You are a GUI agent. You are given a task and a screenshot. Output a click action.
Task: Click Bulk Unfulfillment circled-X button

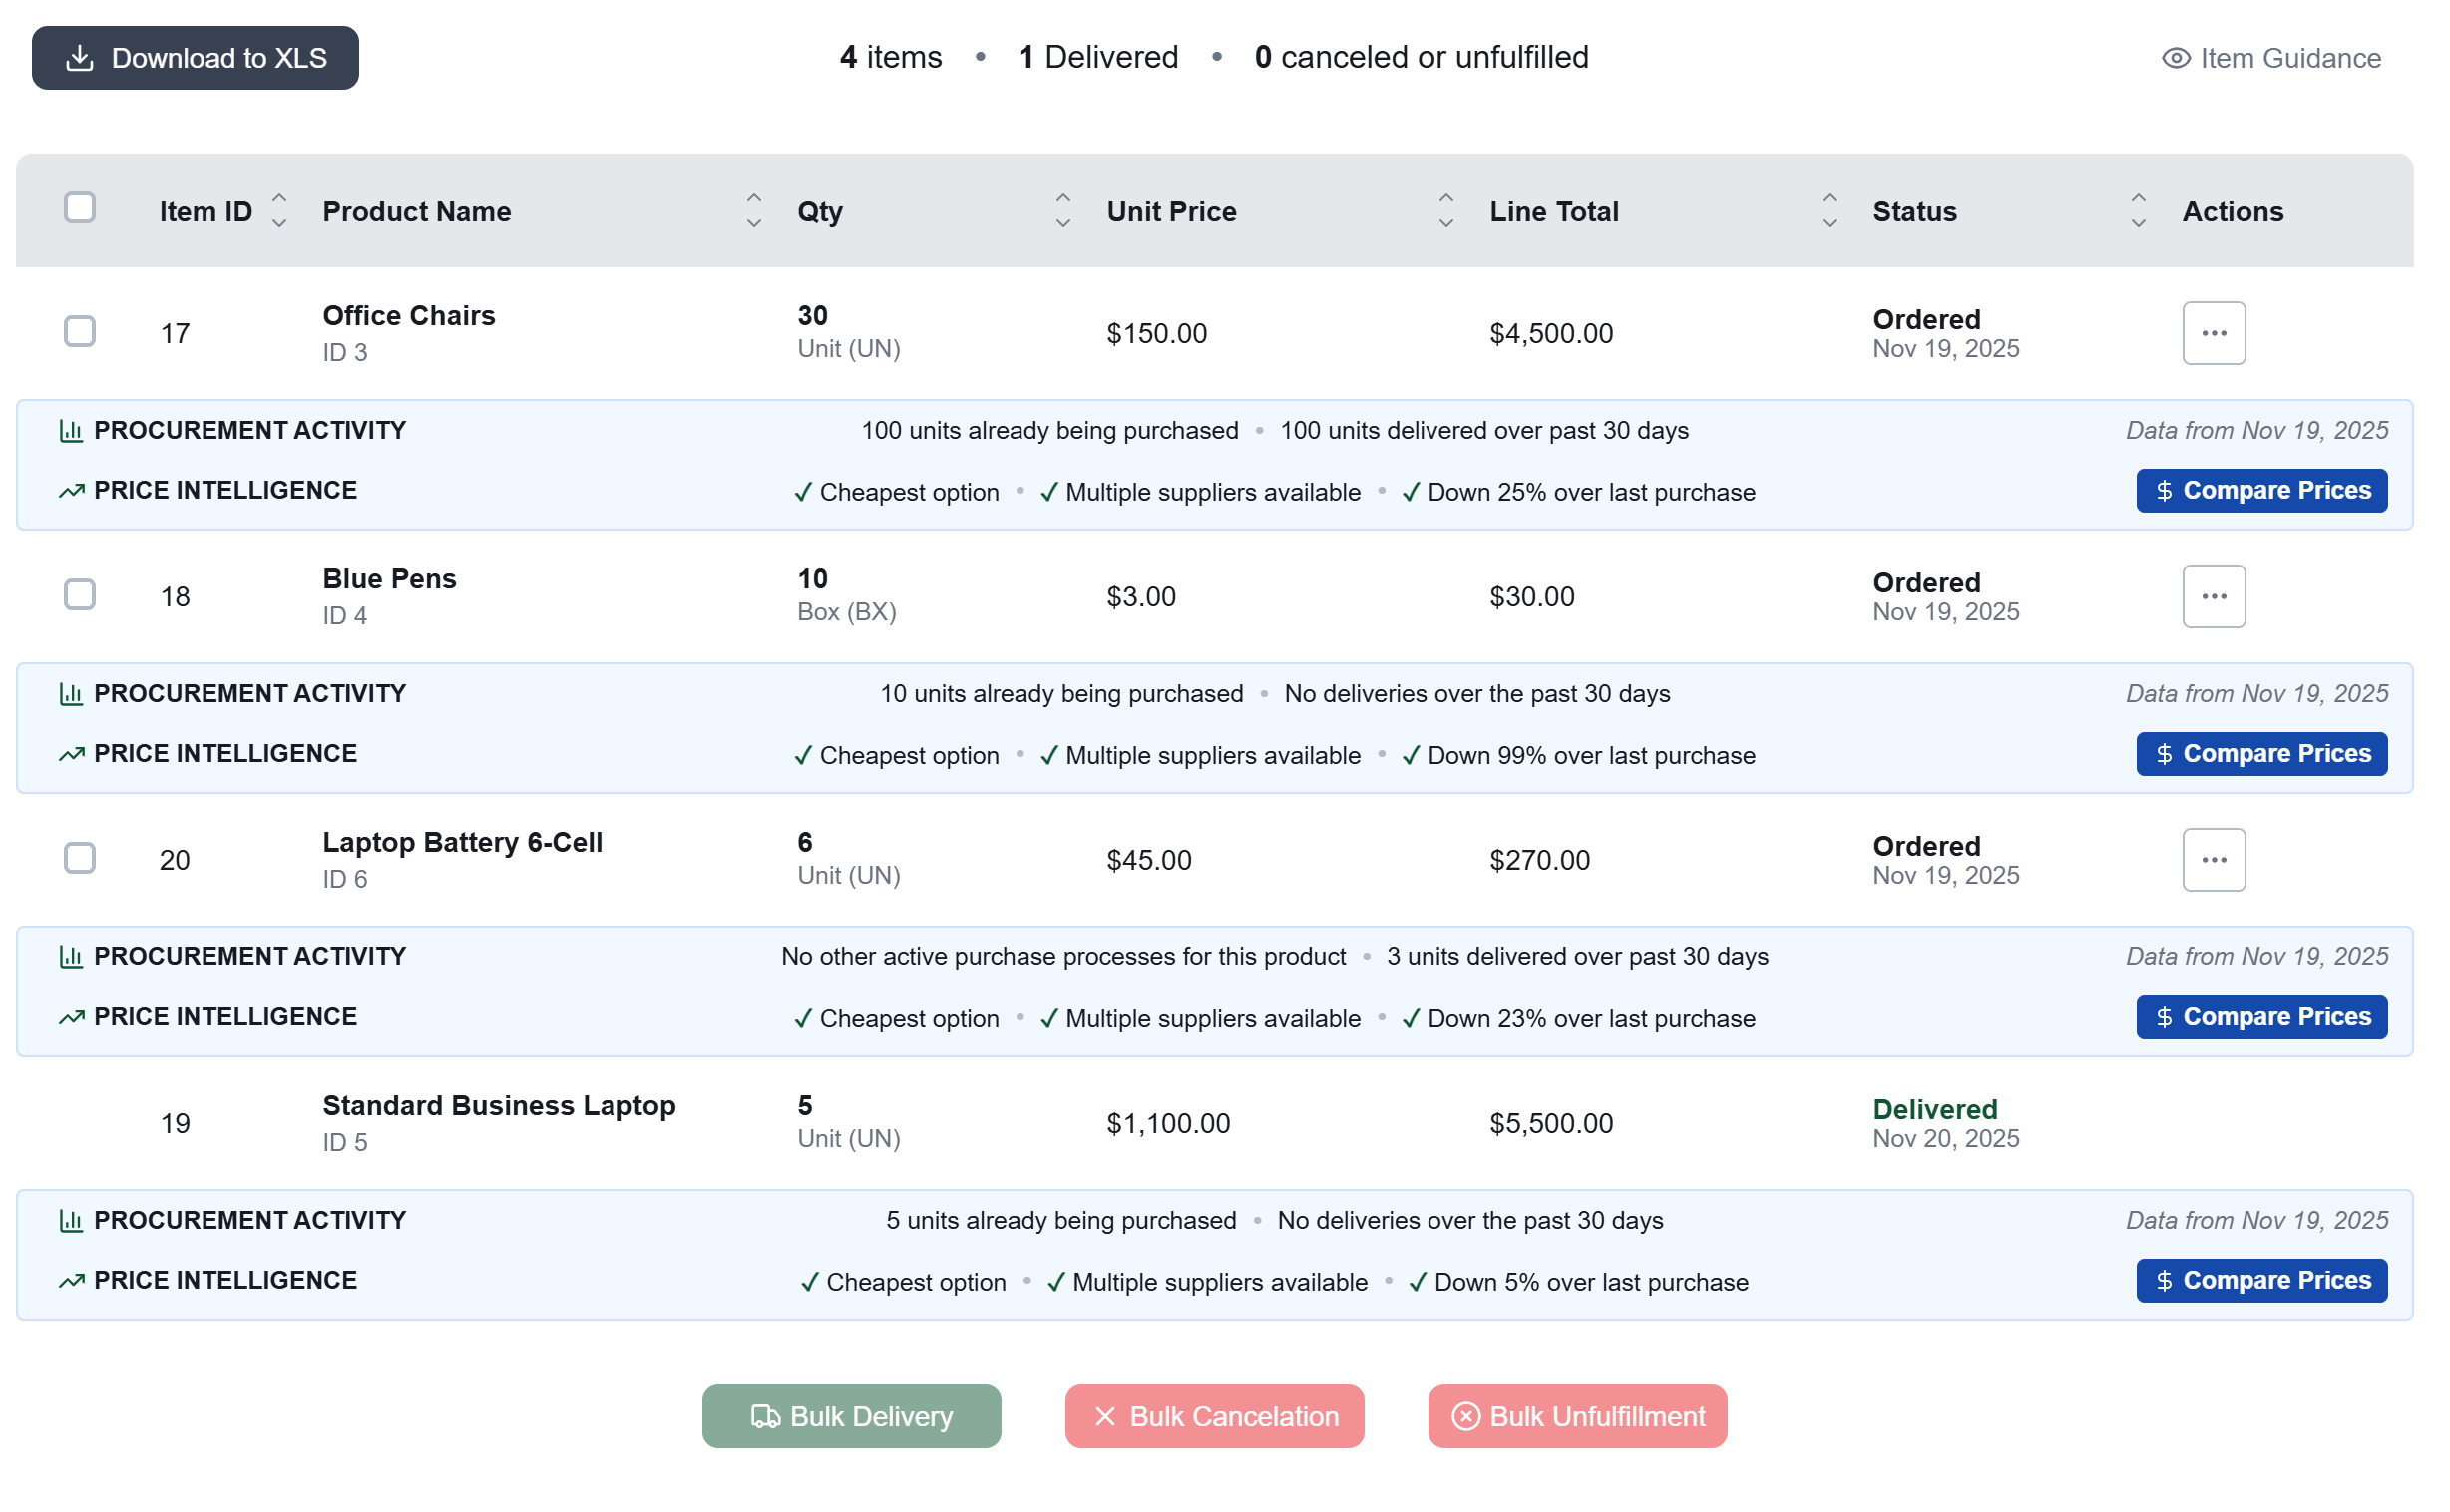coord(1579,1417)
